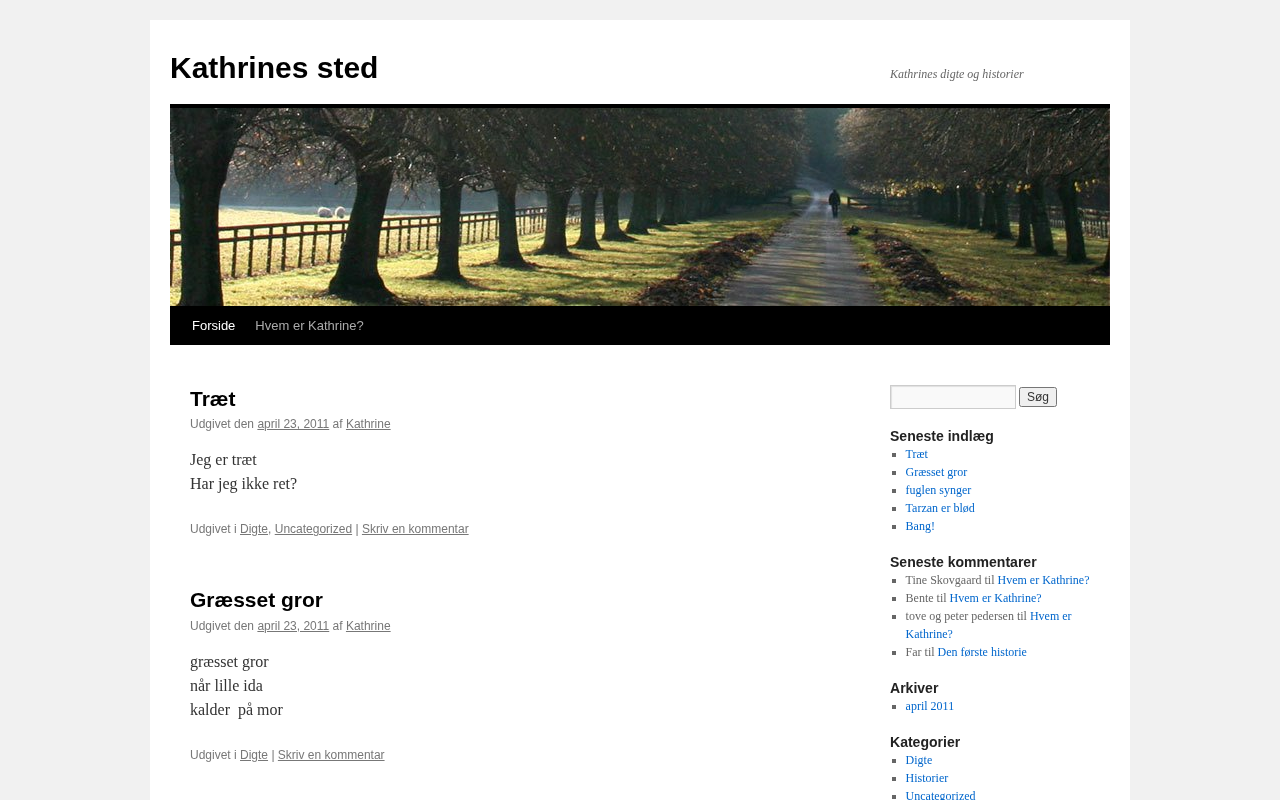Open Træt in Seneste indlæg list

tap(917, 454)
